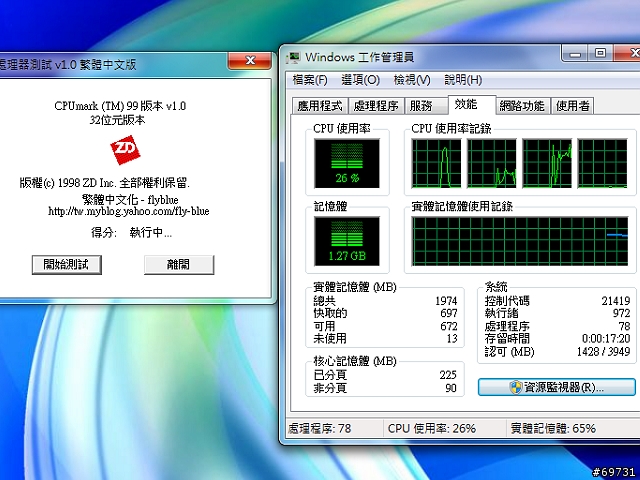
Task: Open the 檢視(V) menu
Action: pyautogui.click(x=412, y=80)
